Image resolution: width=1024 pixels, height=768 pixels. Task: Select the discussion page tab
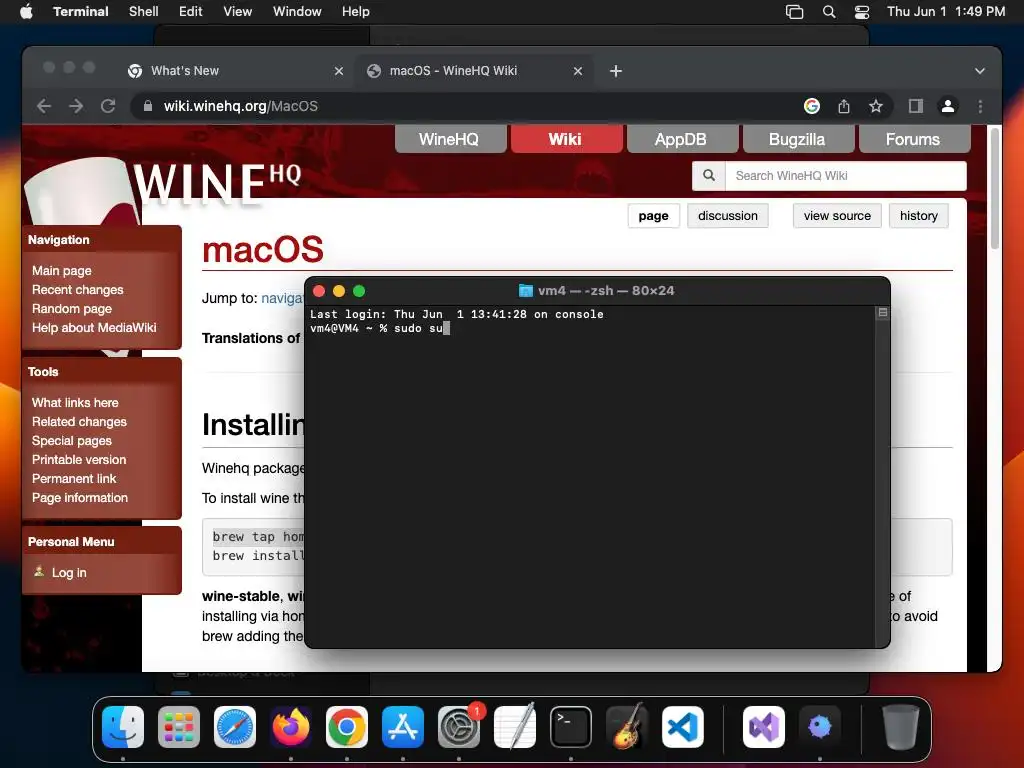(x=728, y=216)
